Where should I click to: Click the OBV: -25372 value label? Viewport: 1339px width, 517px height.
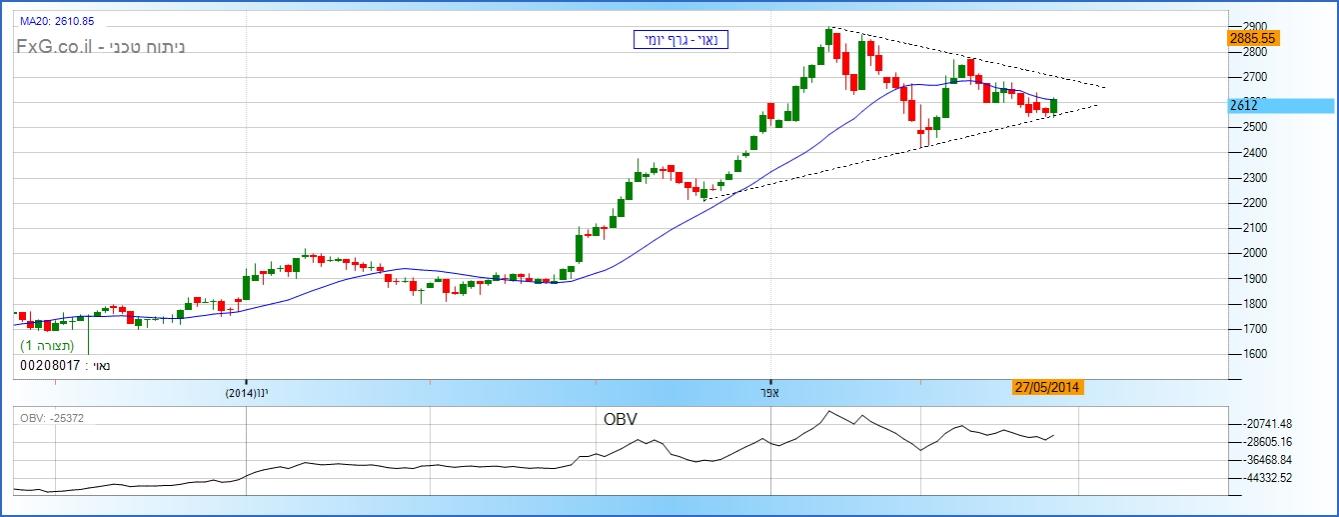pyautogui.click(x=52, y=418)
